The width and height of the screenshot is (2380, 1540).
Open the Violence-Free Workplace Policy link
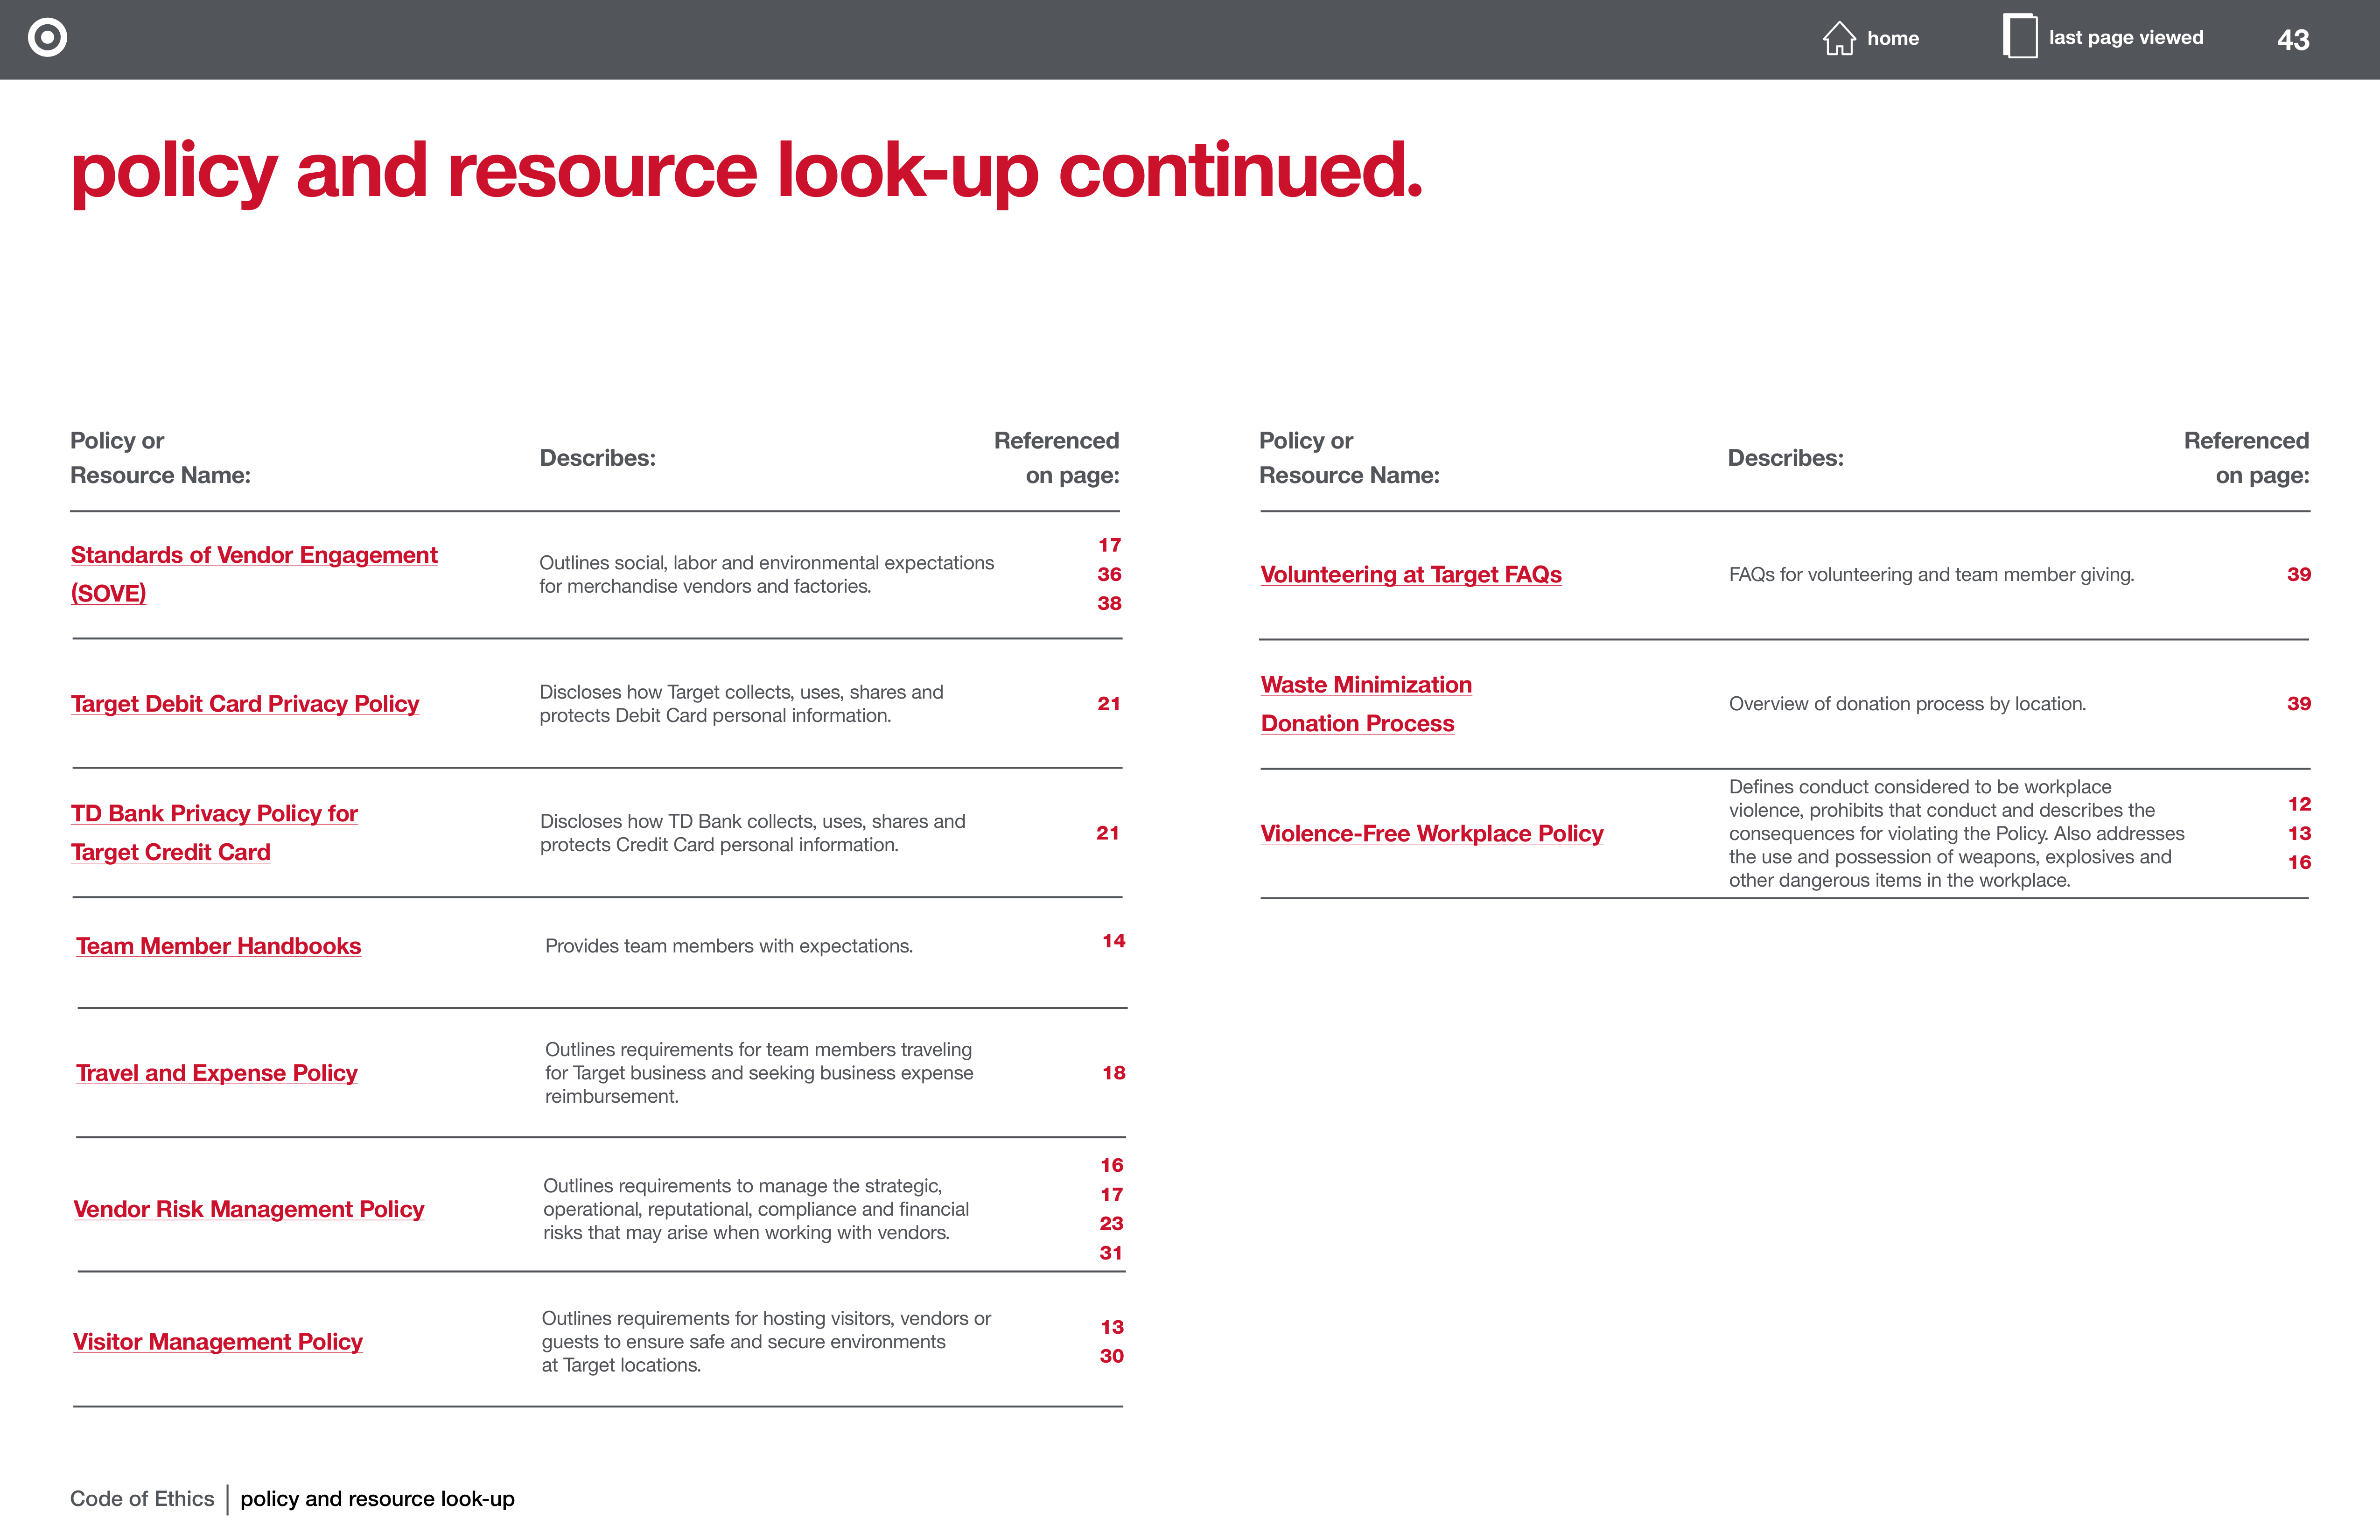1432,834
